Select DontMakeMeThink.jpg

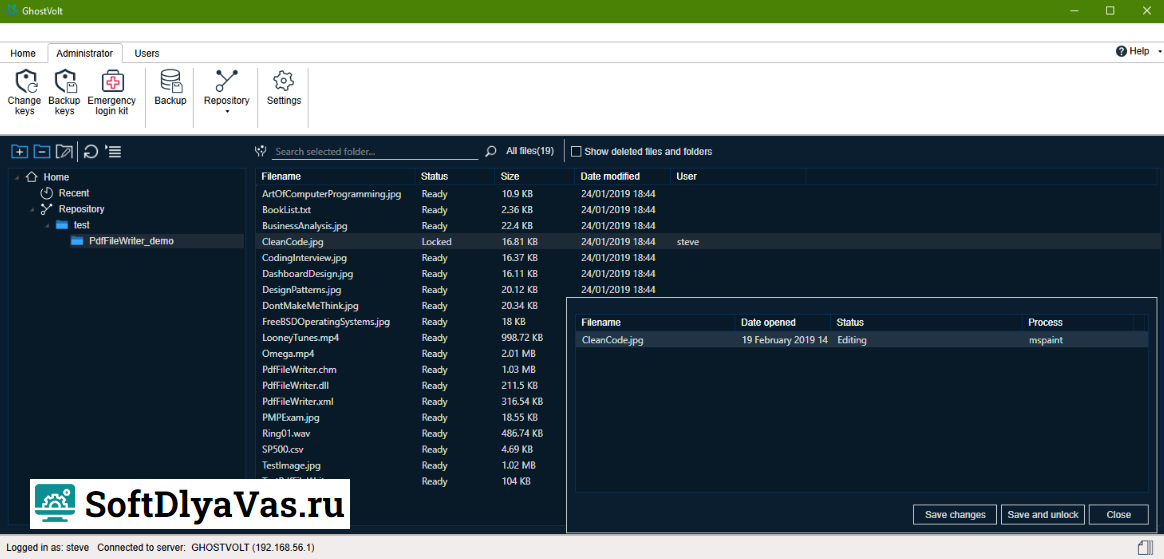(310, 306)
